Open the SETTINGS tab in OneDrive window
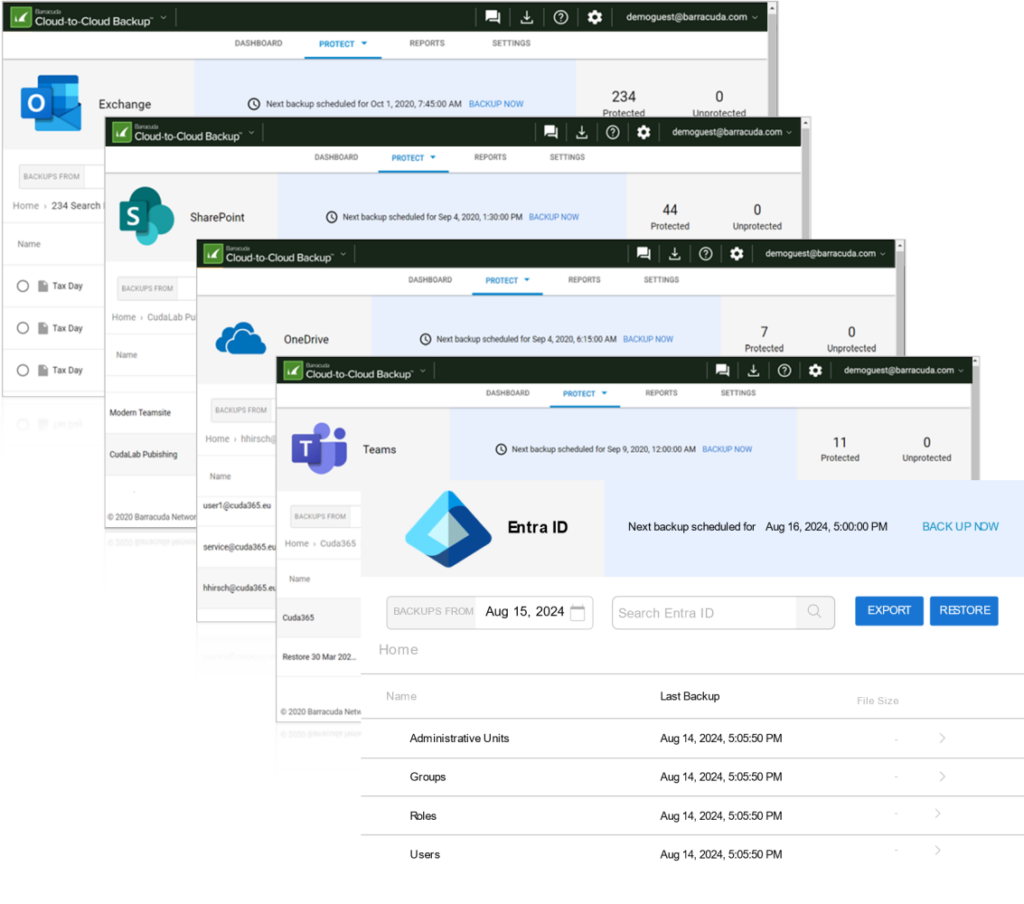This screenshot has height=904, width=1024. tap(662, 280)
